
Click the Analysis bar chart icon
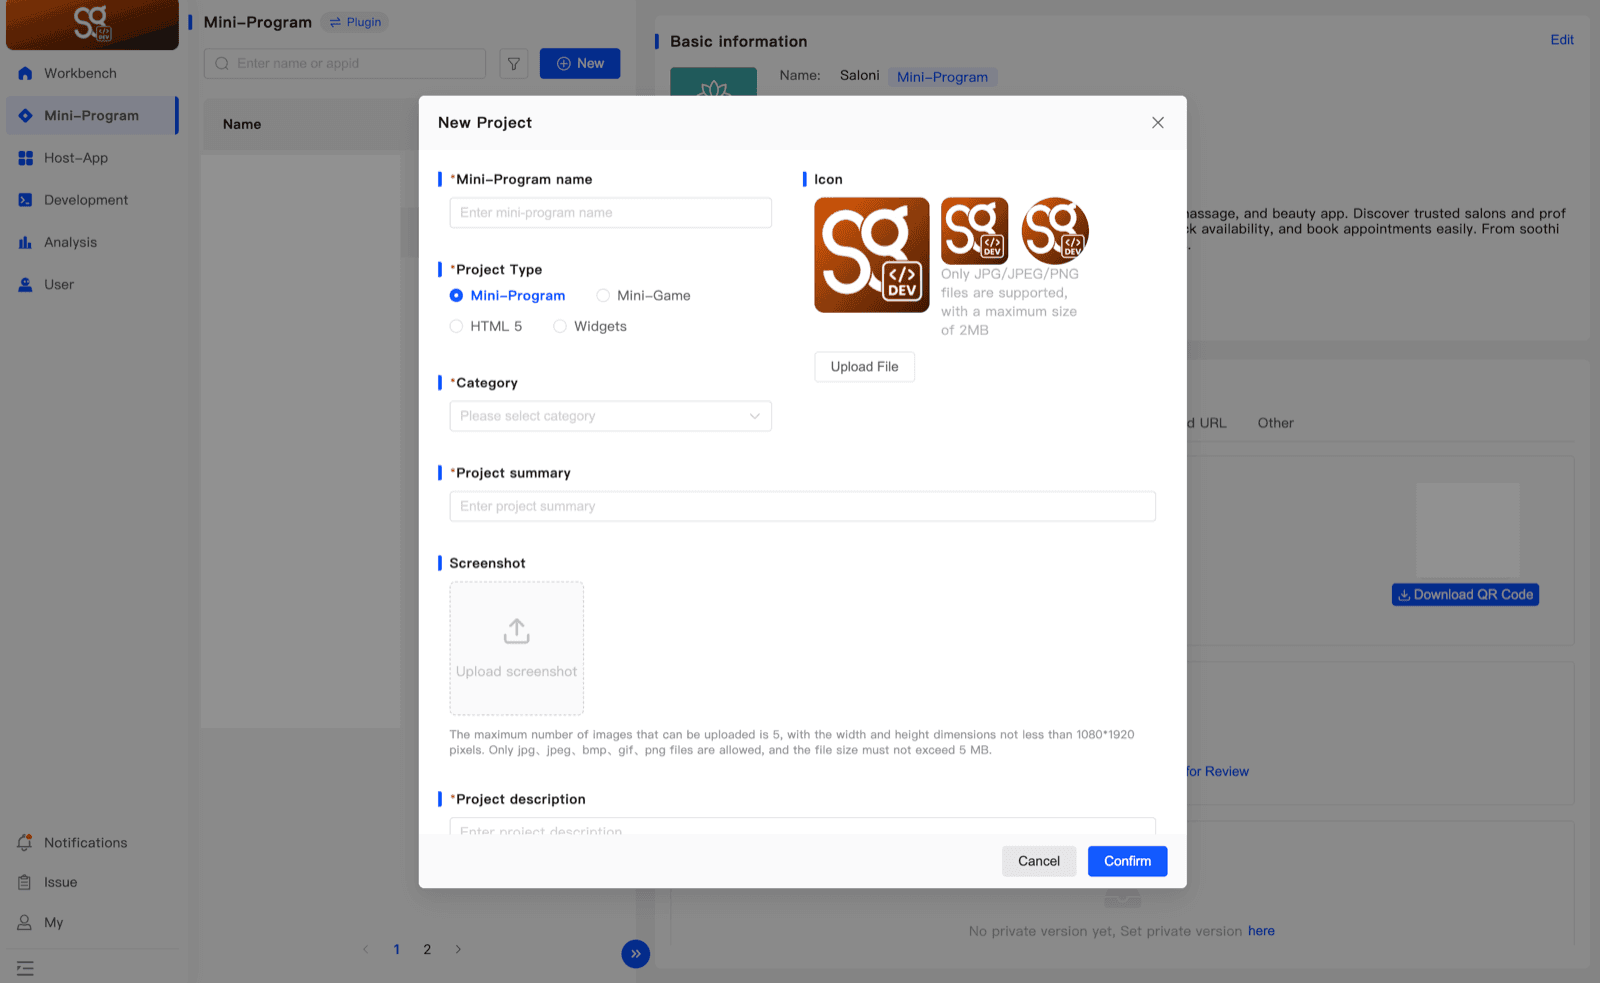[x=25, y=242]
